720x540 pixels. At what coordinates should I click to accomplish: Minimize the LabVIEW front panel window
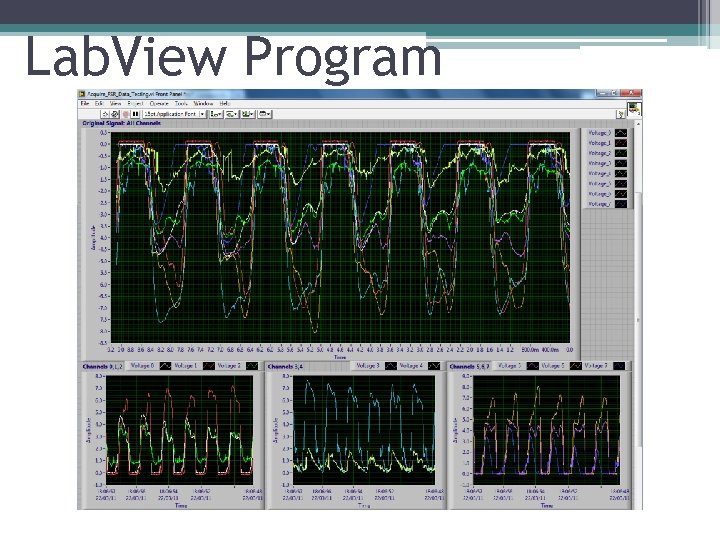[603, 93]
